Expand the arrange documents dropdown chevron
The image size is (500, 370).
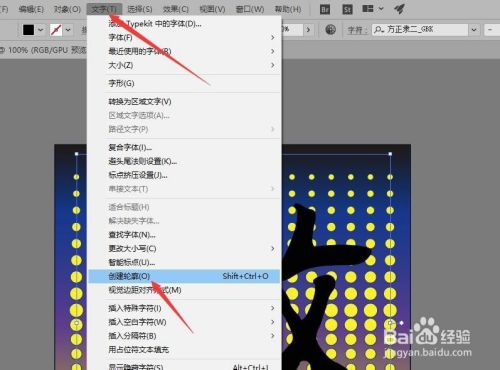tap(381, 9)
